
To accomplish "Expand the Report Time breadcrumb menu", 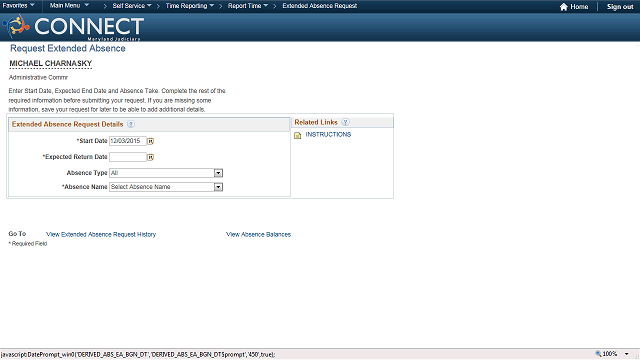I will tap(248, 6).
